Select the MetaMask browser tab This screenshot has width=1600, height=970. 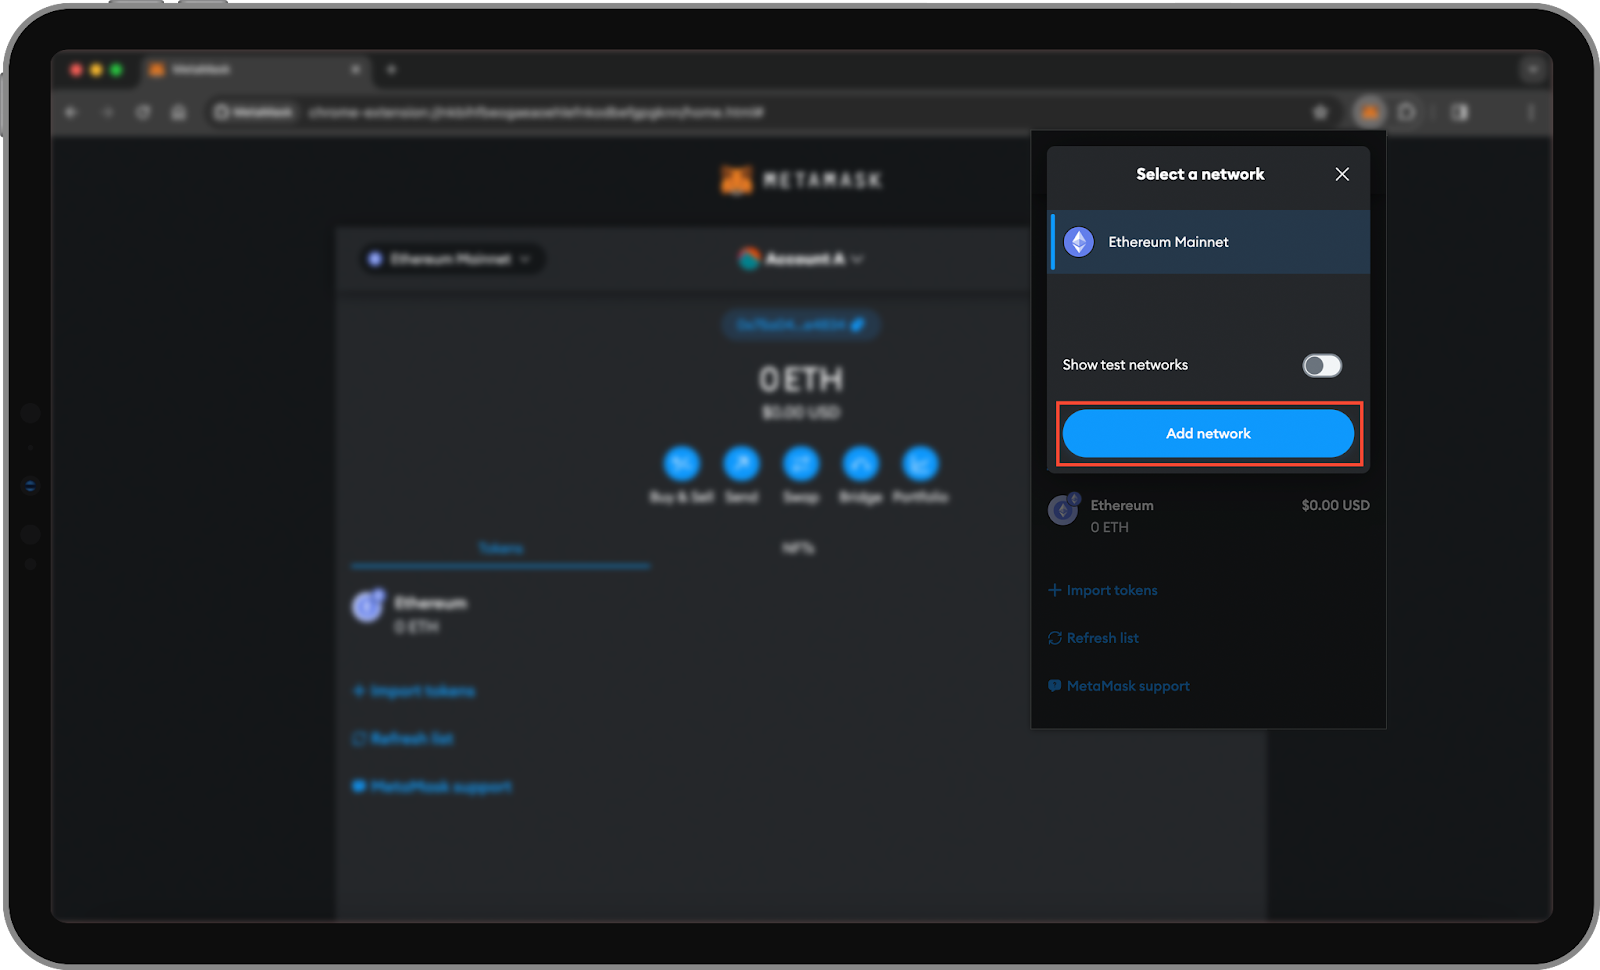(255, 69)
